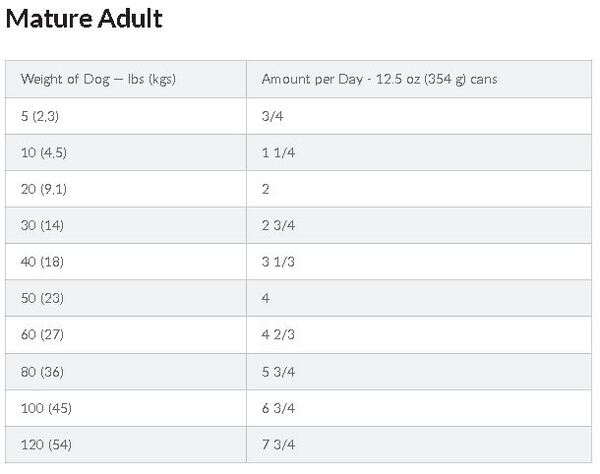The image size is (600, 474).
Task: Select the 2 3/4 amount cell
Action: (419, 225)
